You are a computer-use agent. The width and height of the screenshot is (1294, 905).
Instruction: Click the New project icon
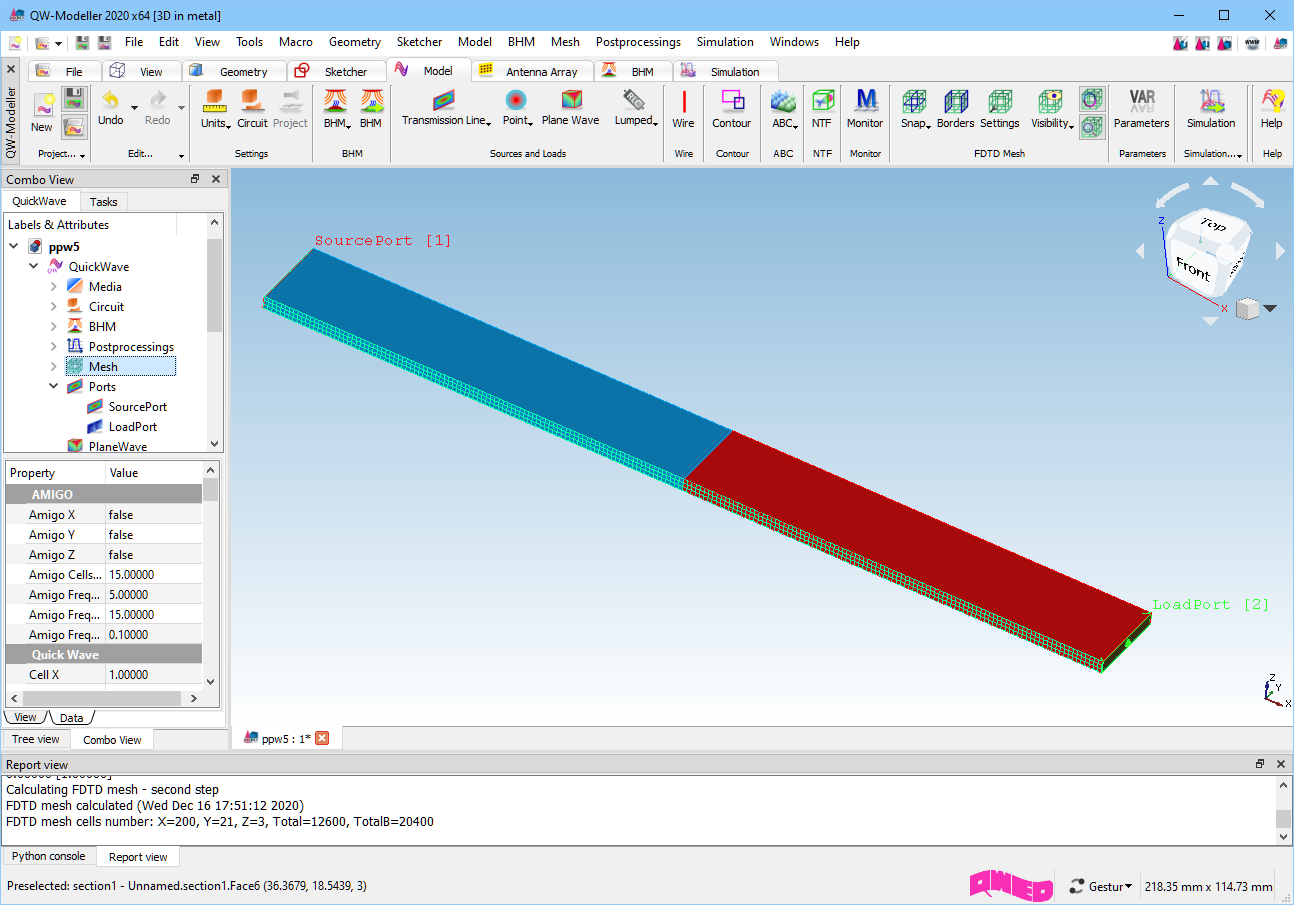tap(42, 110)
